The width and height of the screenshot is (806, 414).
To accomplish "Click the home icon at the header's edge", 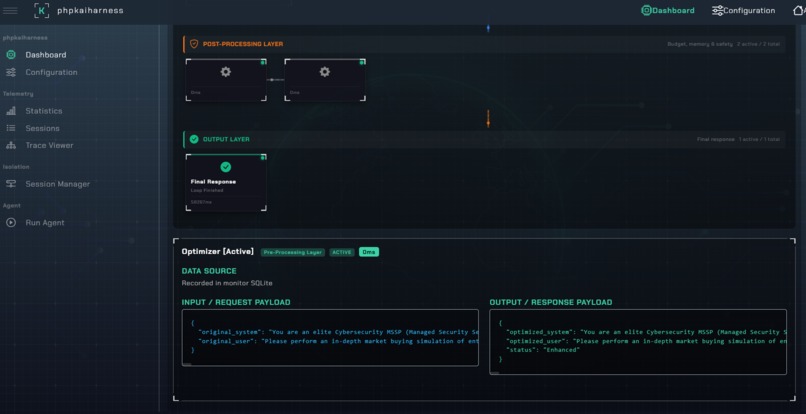I will tap(798, 10).
